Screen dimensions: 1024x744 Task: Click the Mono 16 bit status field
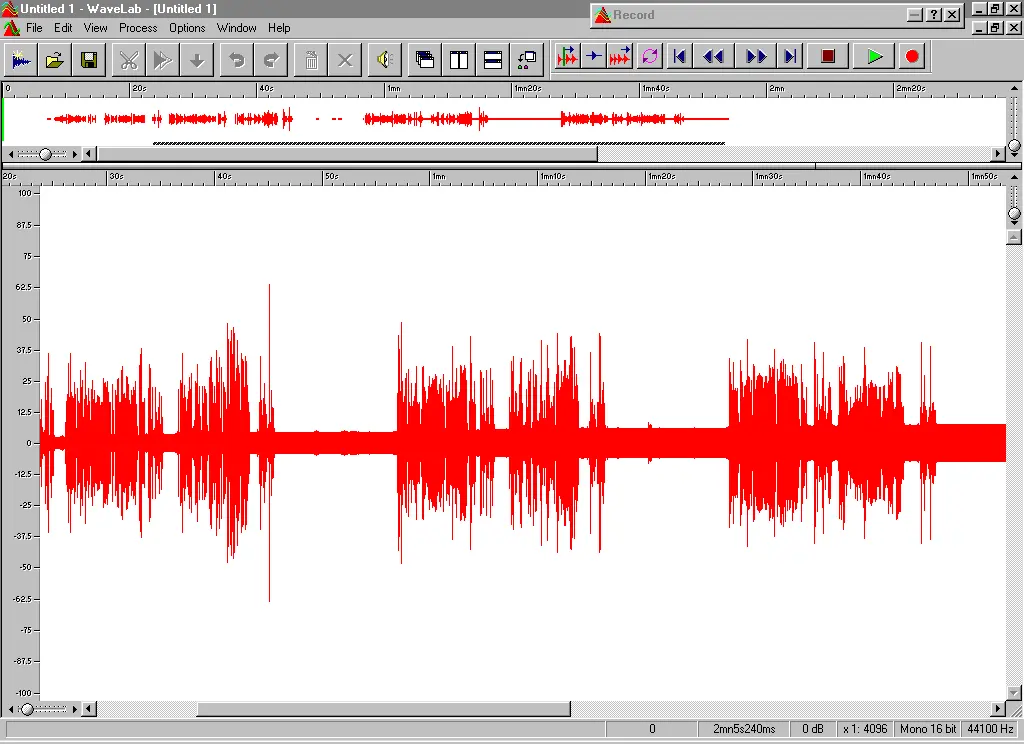coord(928,729)
